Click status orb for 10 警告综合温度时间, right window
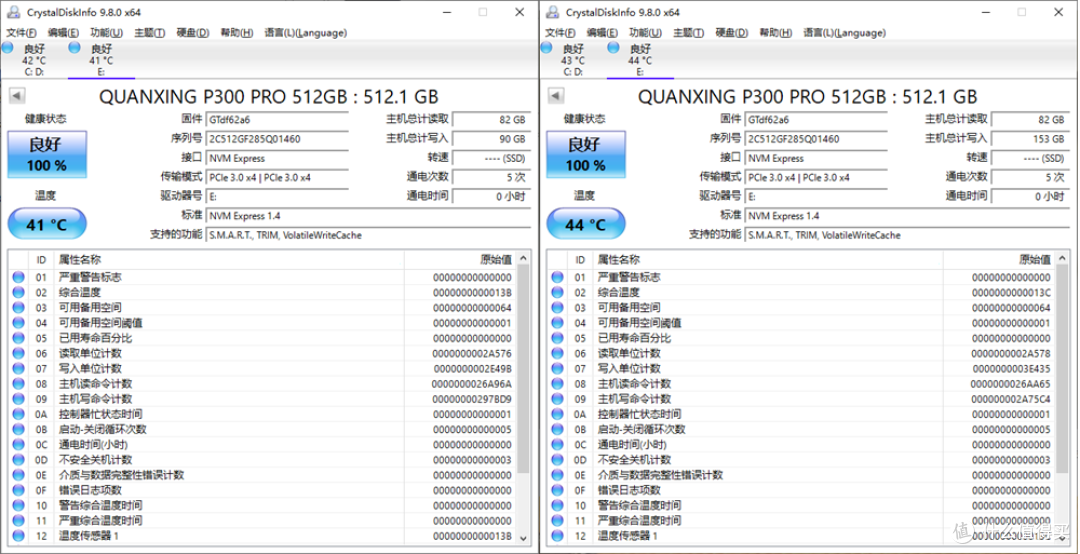The width and height of the screenshot is (1080, 554). 557,505
